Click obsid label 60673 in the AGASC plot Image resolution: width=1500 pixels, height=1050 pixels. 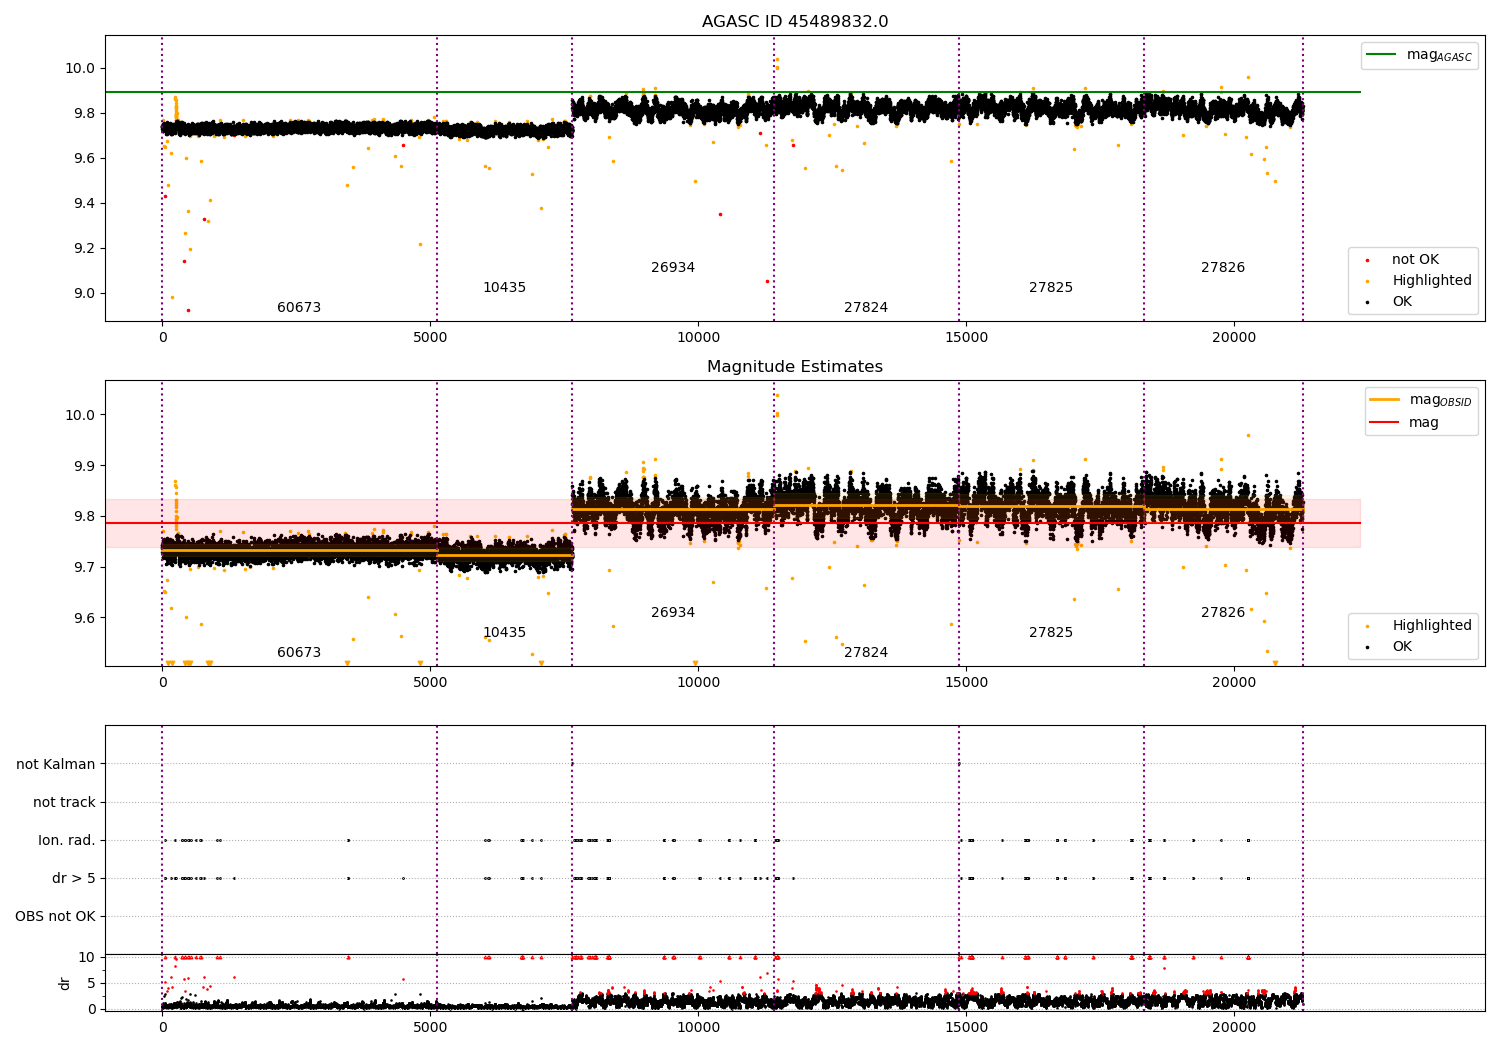299,308
